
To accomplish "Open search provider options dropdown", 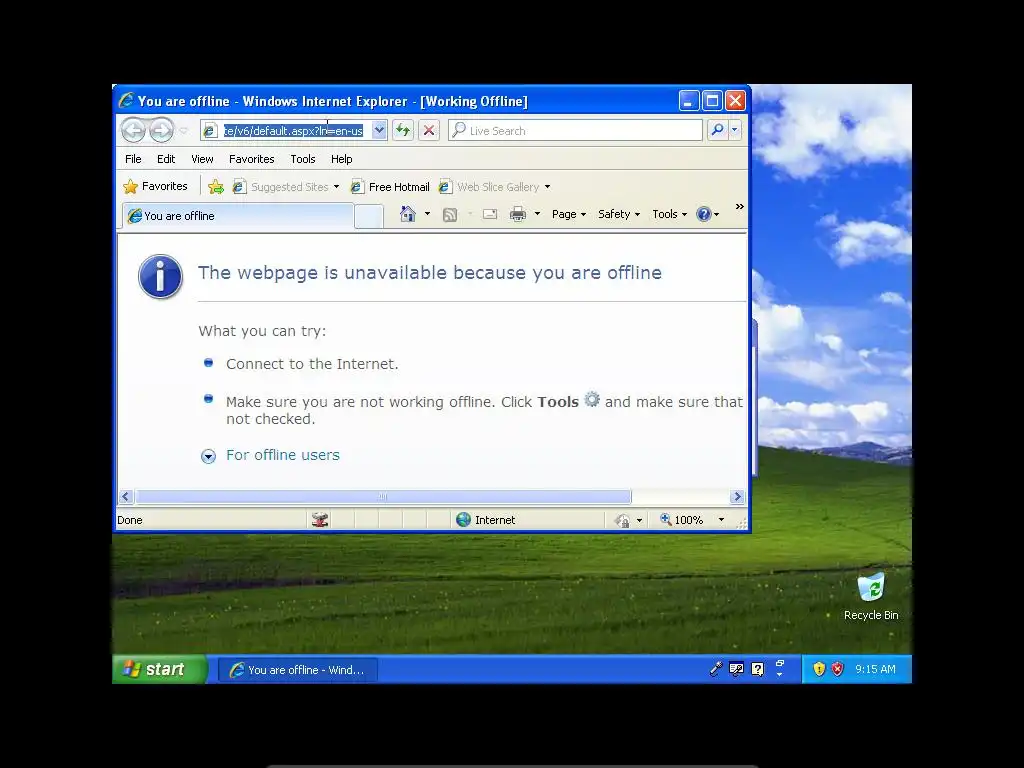I will pyautogui.click(x=735, y=130).
